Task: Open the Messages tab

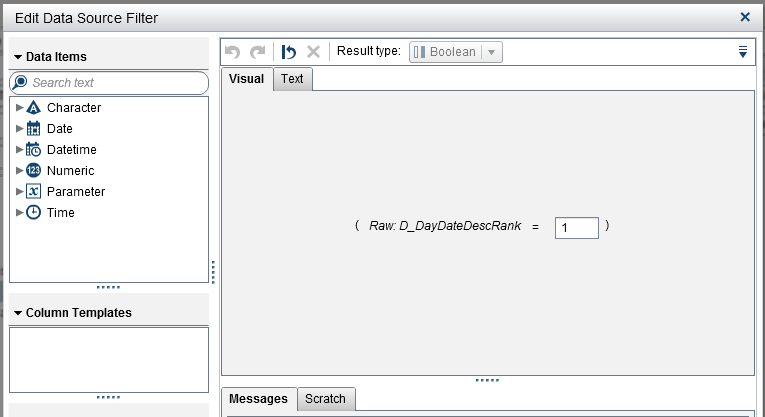Action: click(259, 399)
